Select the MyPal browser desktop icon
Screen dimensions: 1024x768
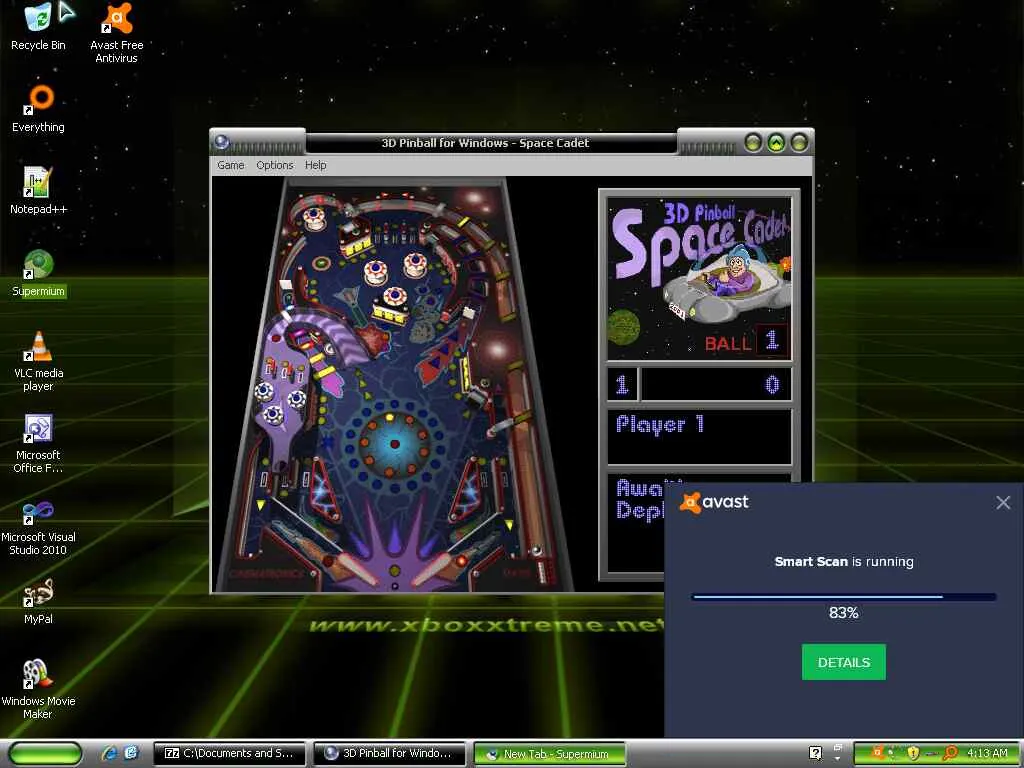pos(38,601)
